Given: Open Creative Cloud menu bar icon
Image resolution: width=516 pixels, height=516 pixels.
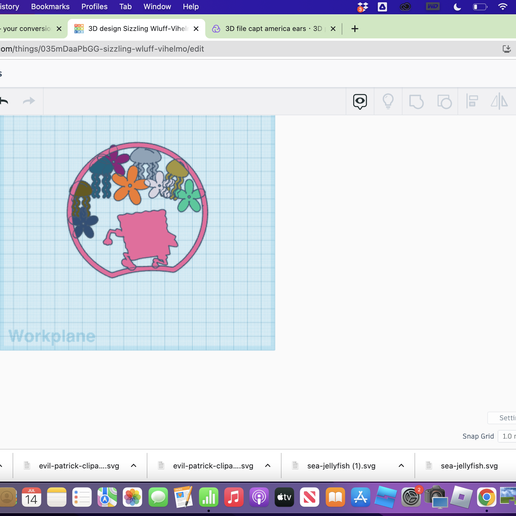Looking at the screenshot, I should tap(405, 7).
